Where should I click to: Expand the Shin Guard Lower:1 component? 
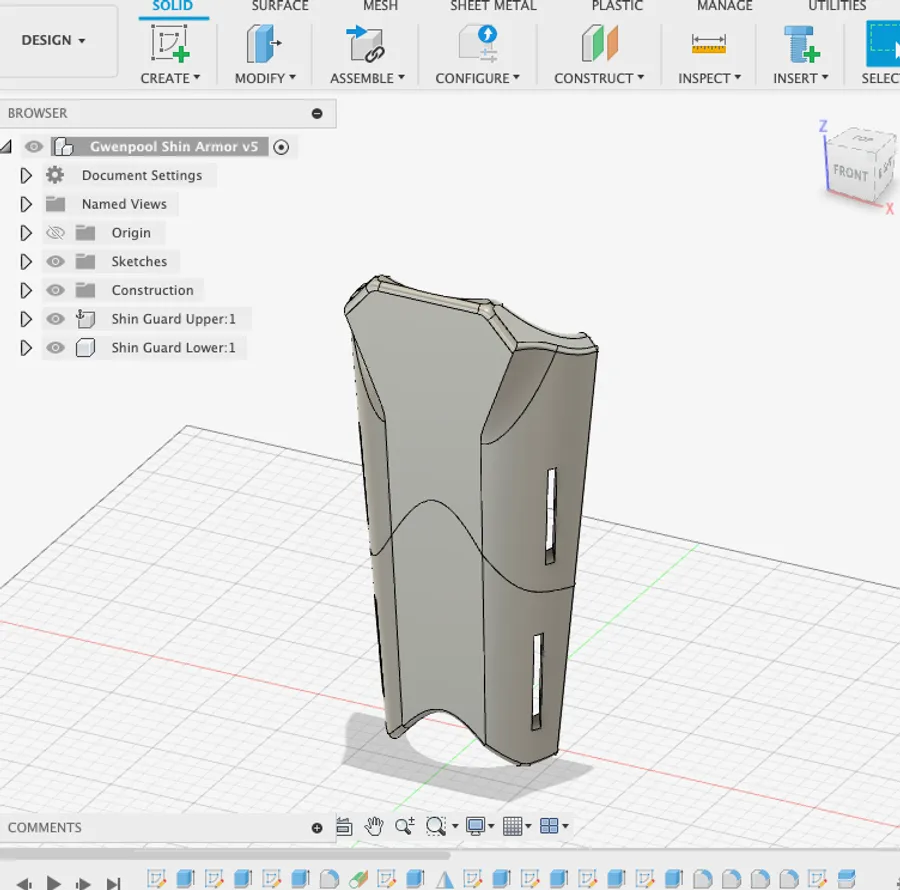click(26, 348)
